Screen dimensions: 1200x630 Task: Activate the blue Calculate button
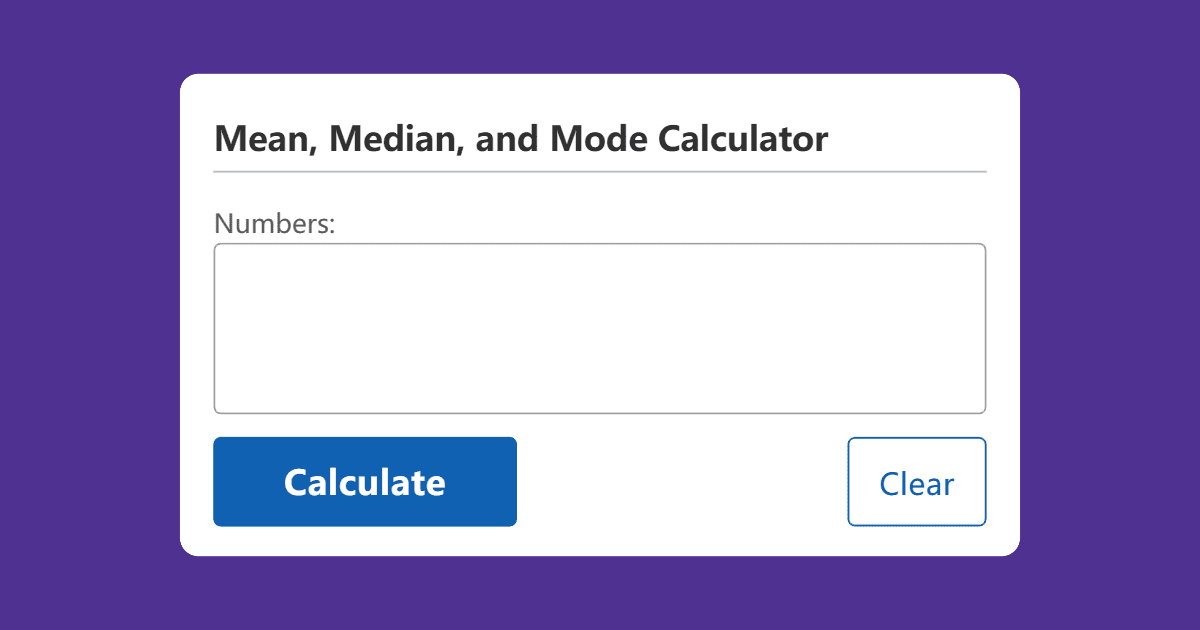(x=364, y=481)
